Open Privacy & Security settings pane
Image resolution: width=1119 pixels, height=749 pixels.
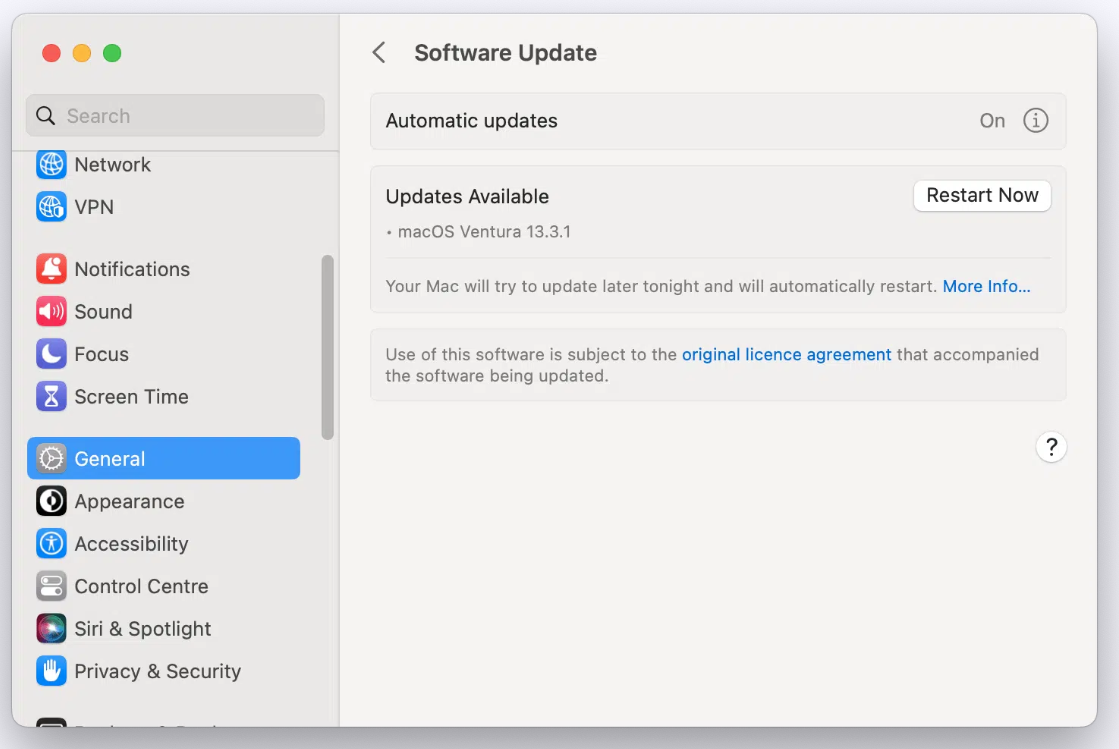point(157,671)
